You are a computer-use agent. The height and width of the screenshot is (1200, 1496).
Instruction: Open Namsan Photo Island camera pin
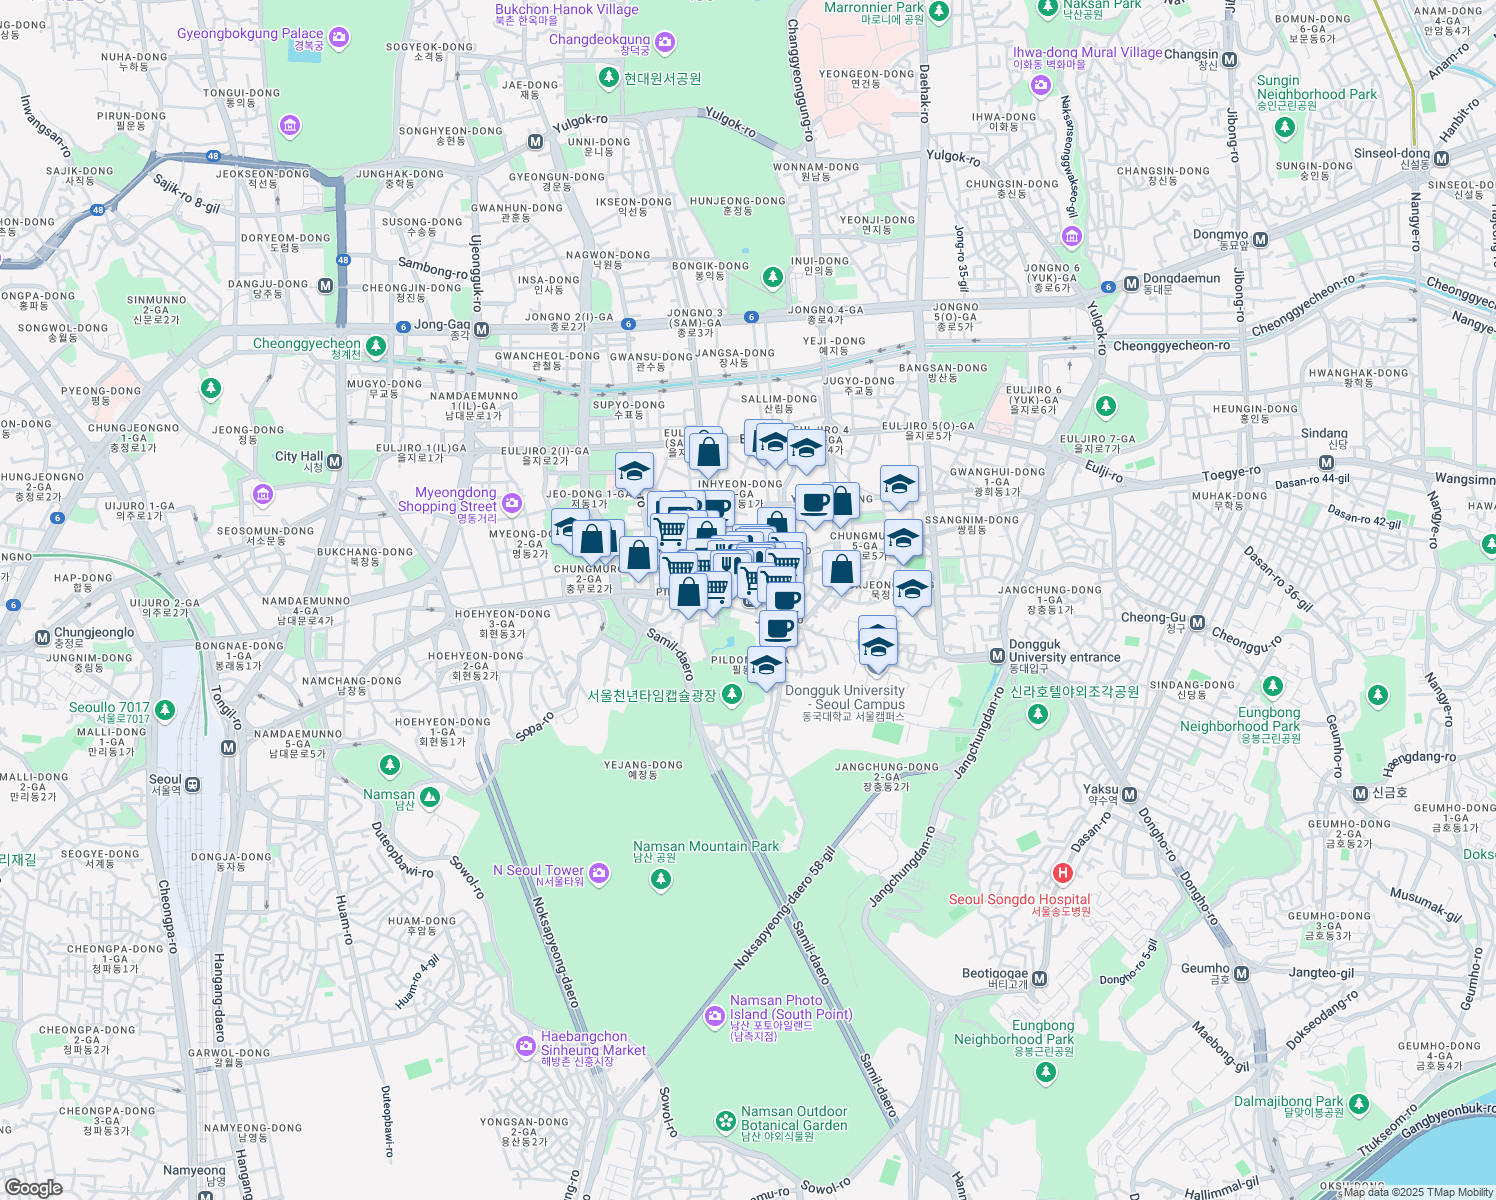tap(714, 1017)
